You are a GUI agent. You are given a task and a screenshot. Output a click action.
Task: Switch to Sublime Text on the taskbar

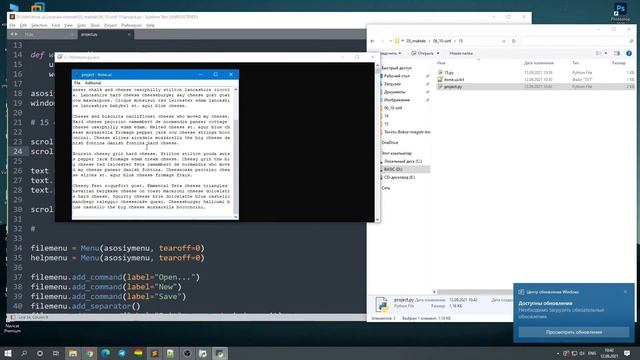[x=154, y=353]
